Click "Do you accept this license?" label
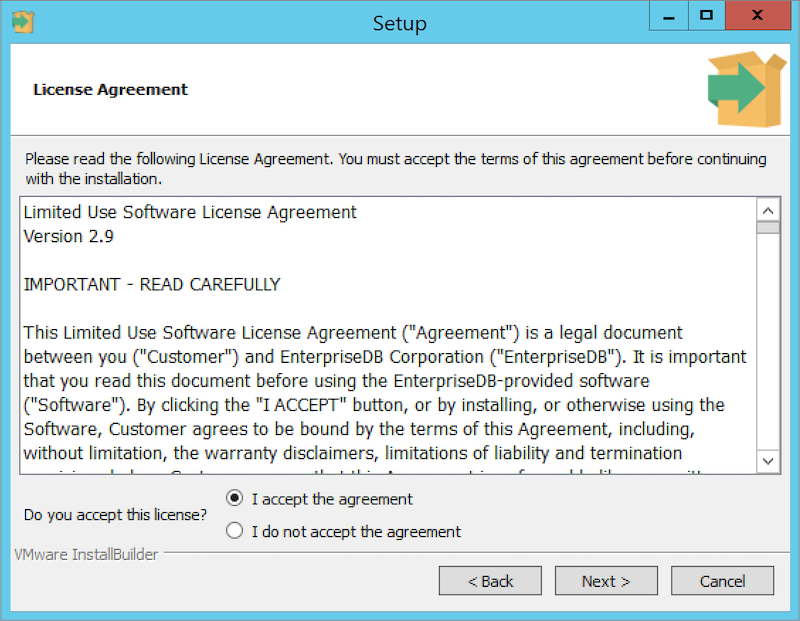The image size is (800, 621). (x=115, y=514)
